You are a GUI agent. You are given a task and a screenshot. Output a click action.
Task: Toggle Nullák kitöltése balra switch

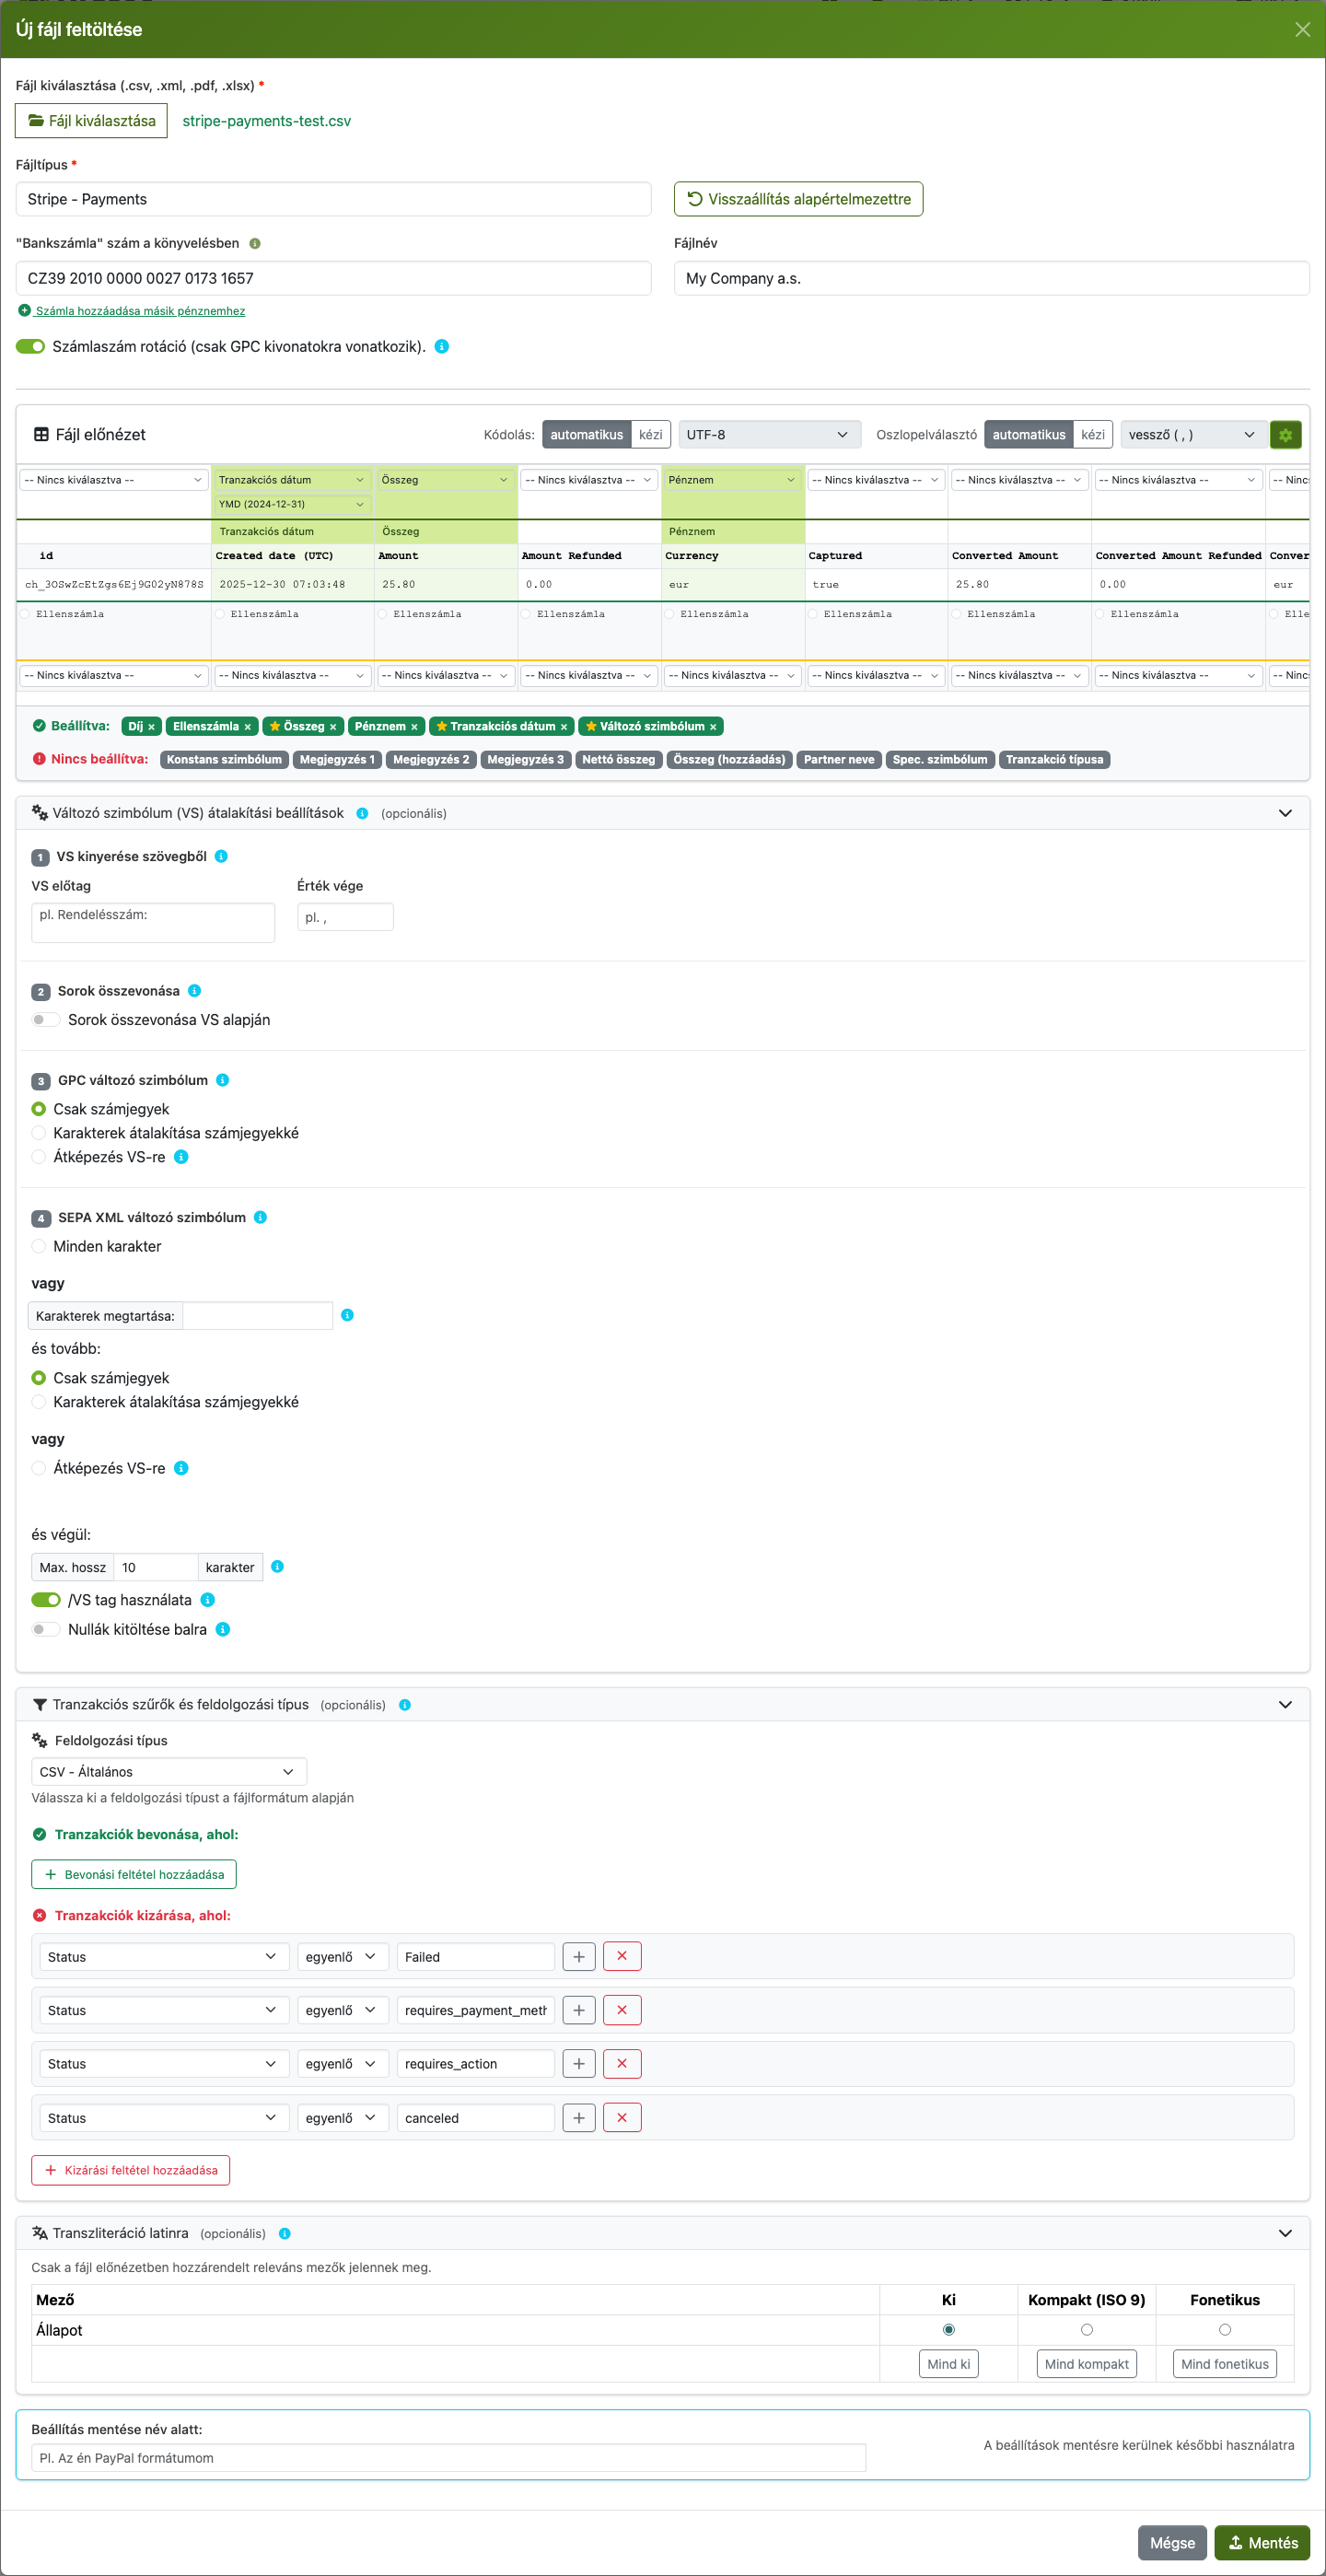tap(46, 1629)
